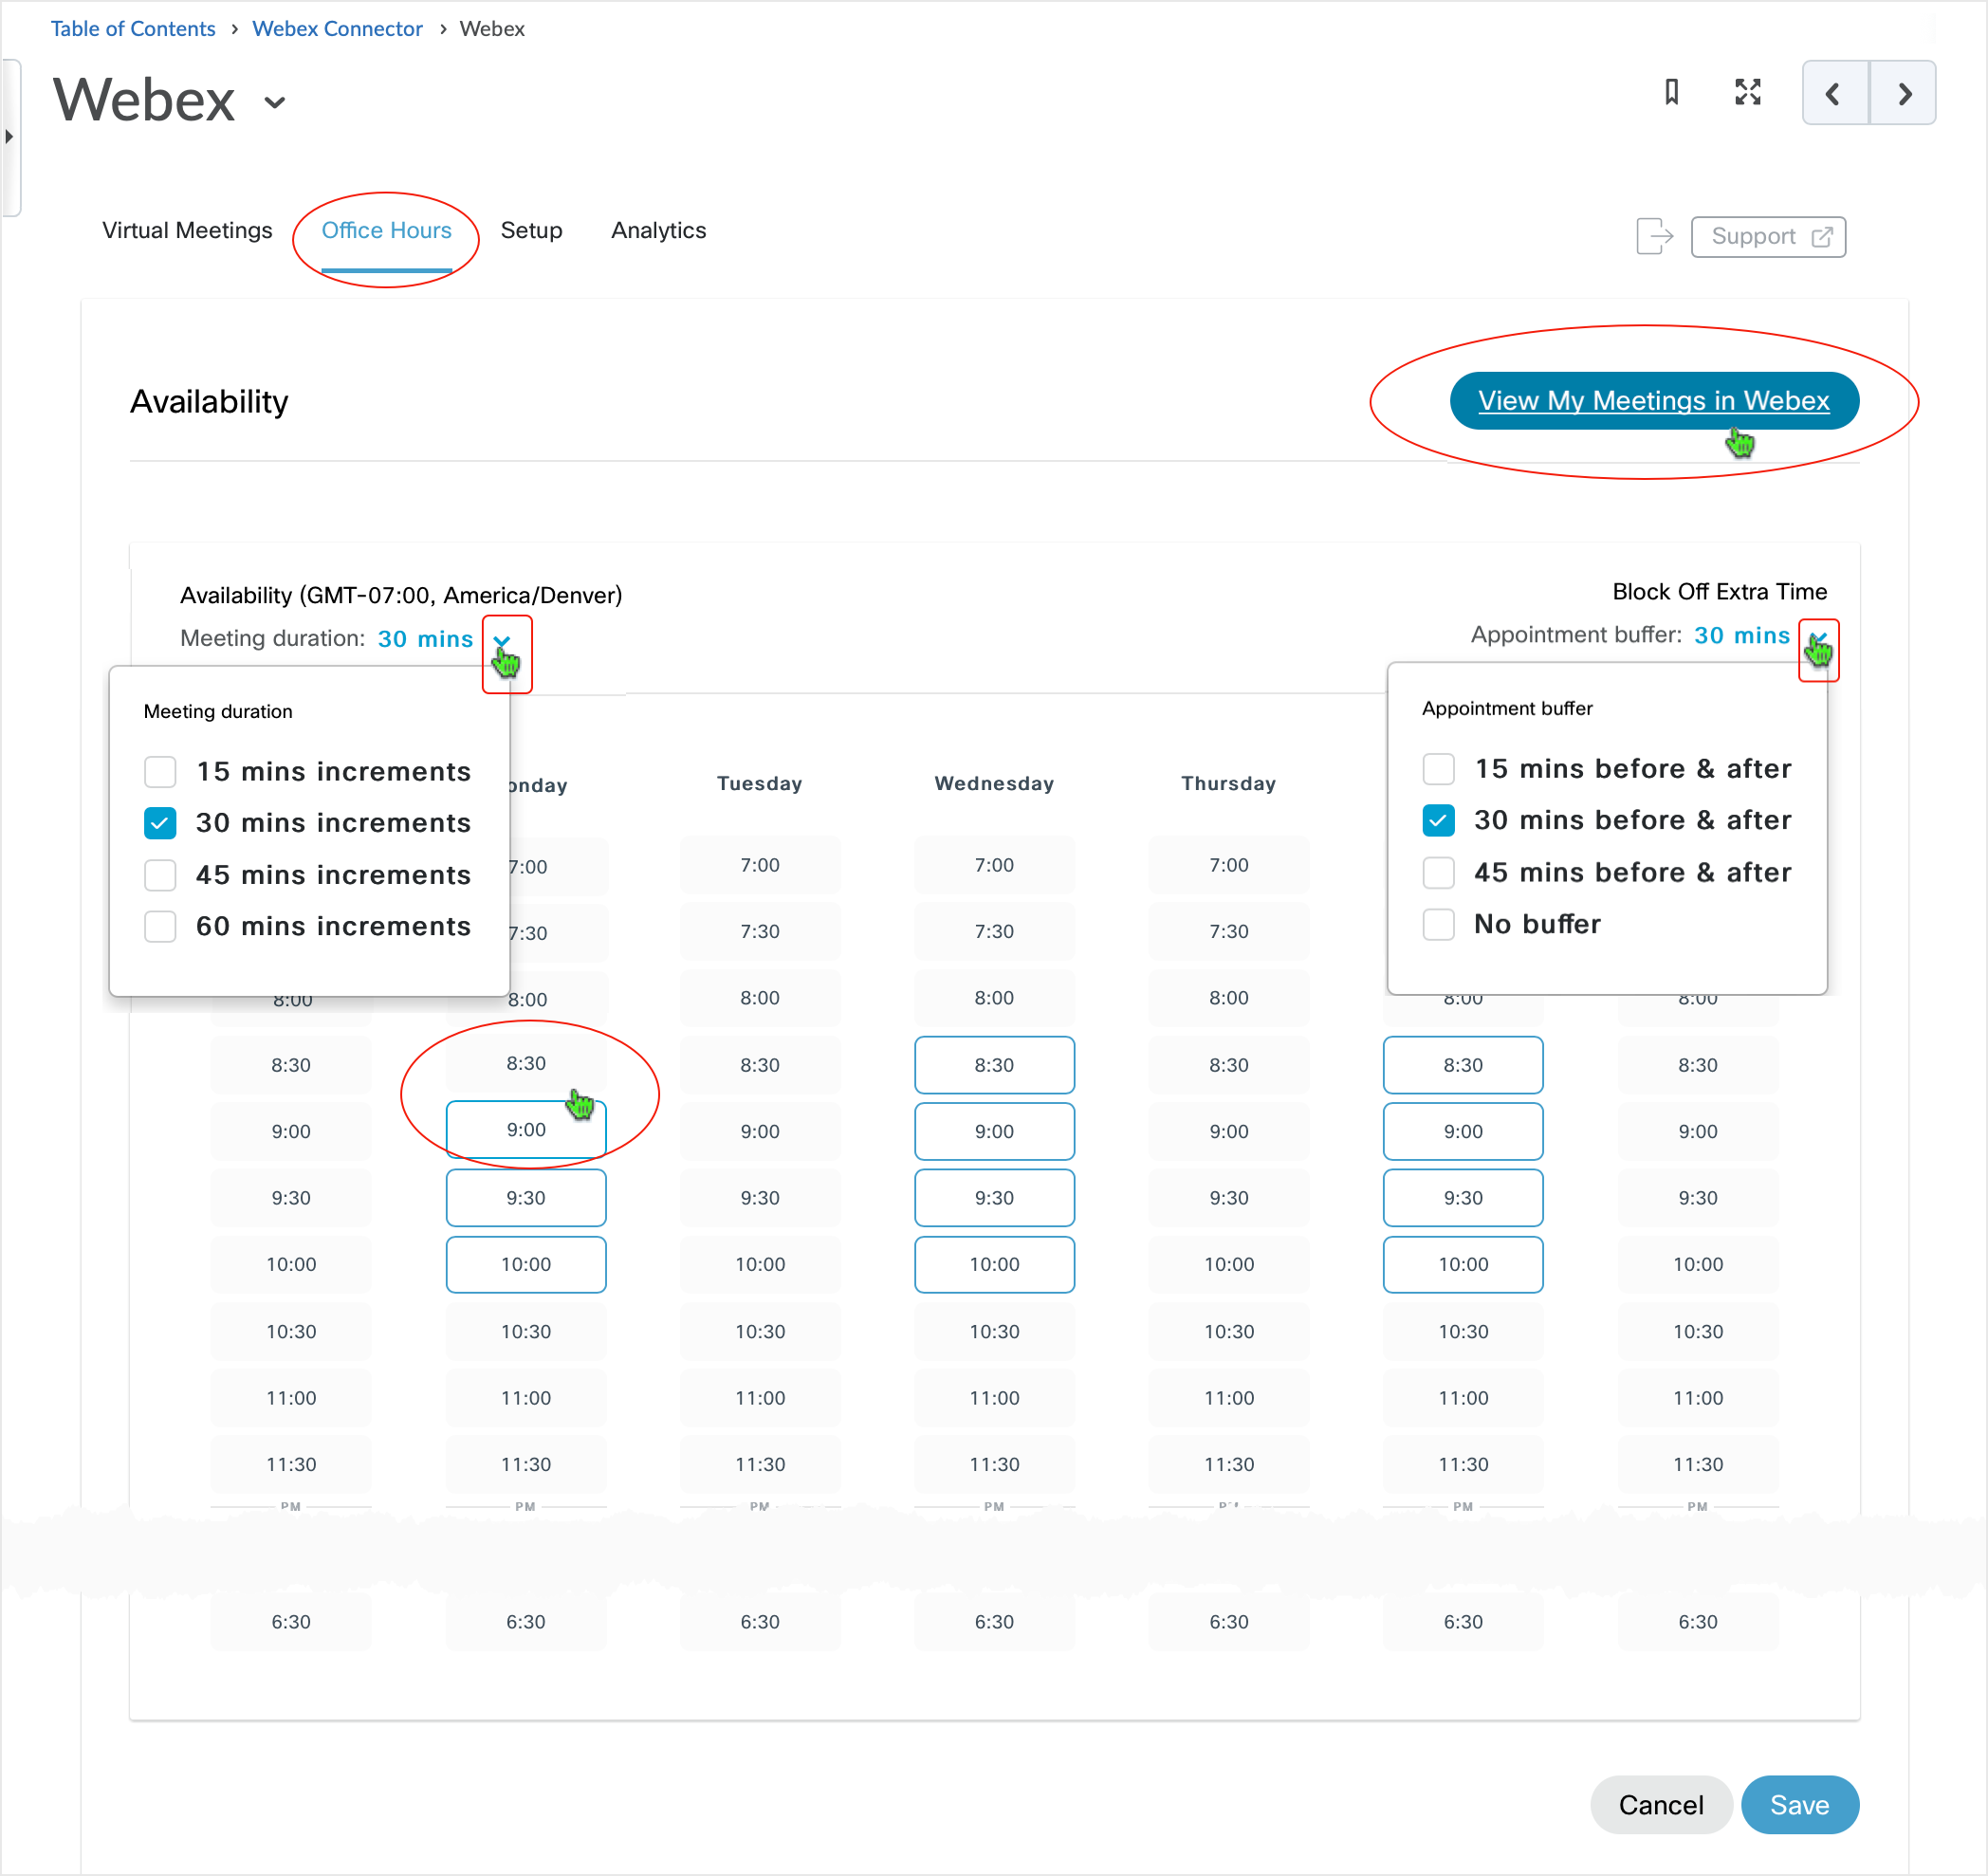Save the availability settings
The image size is (1988, 1876).
click(1799, 1805)
